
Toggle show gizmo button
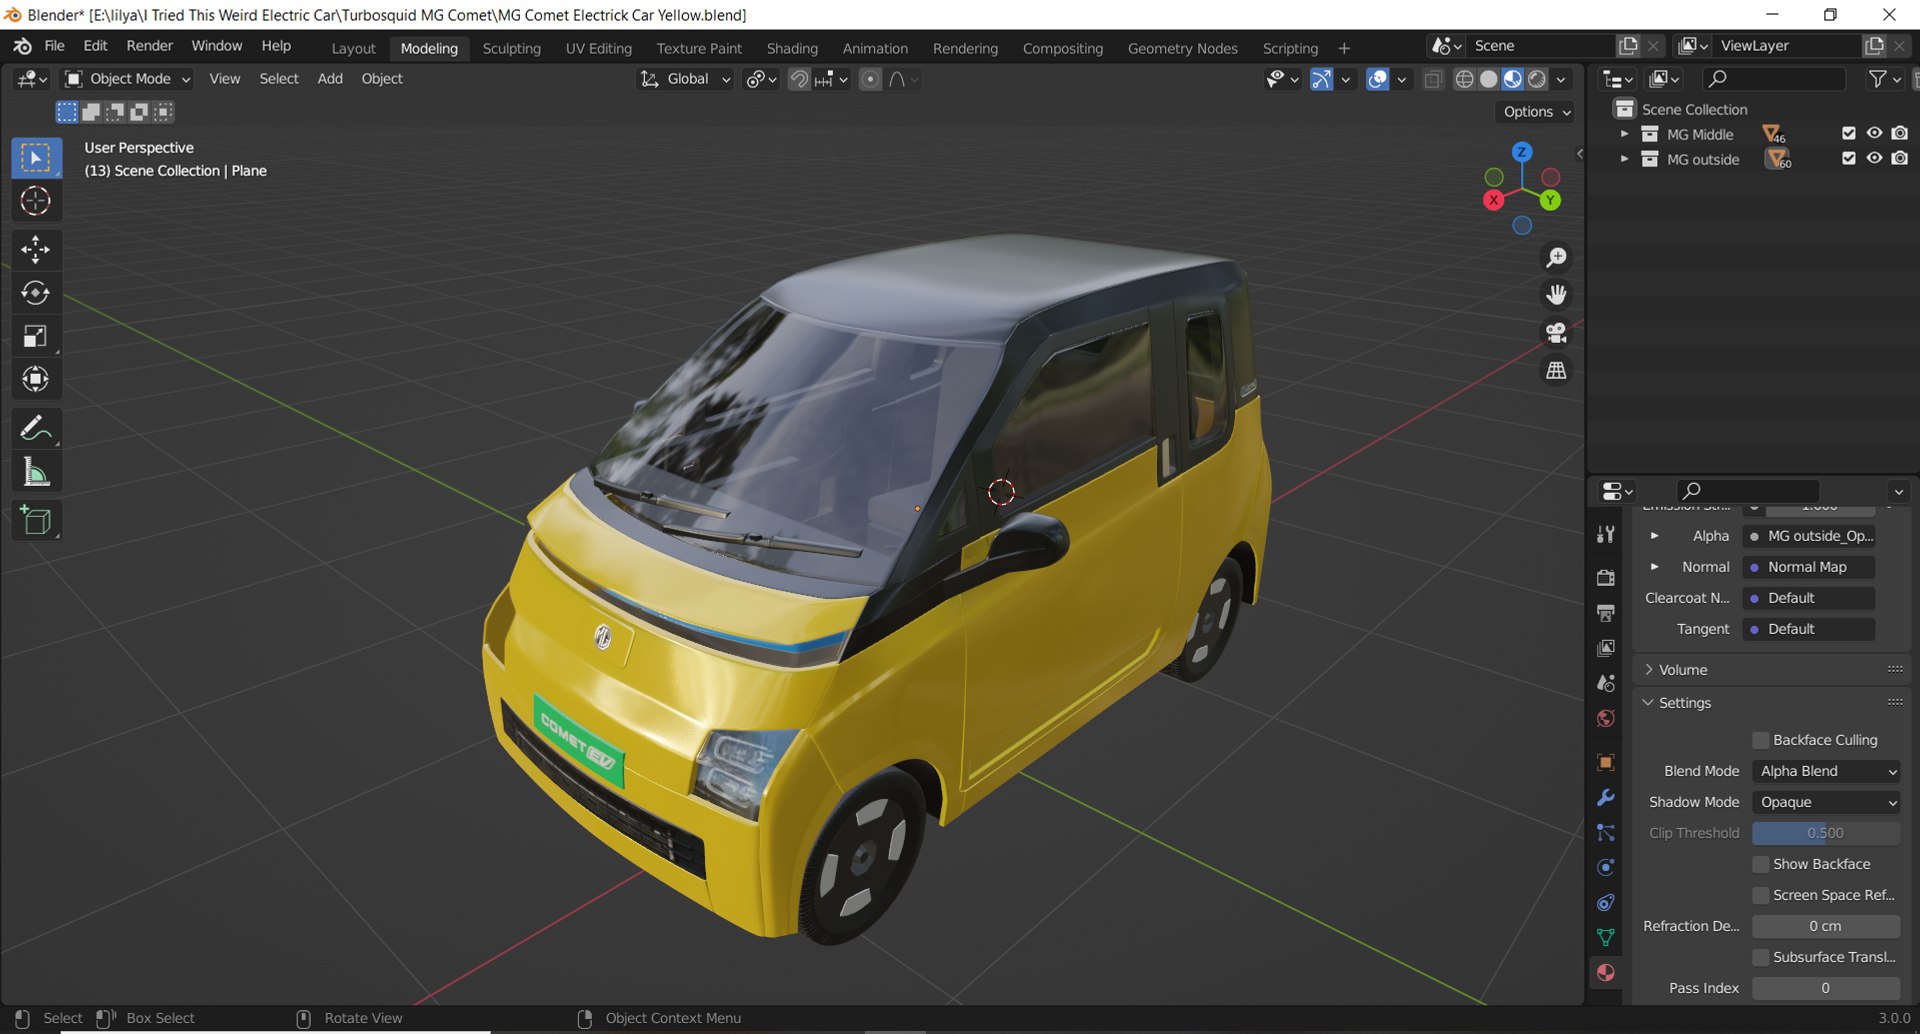1321,79
